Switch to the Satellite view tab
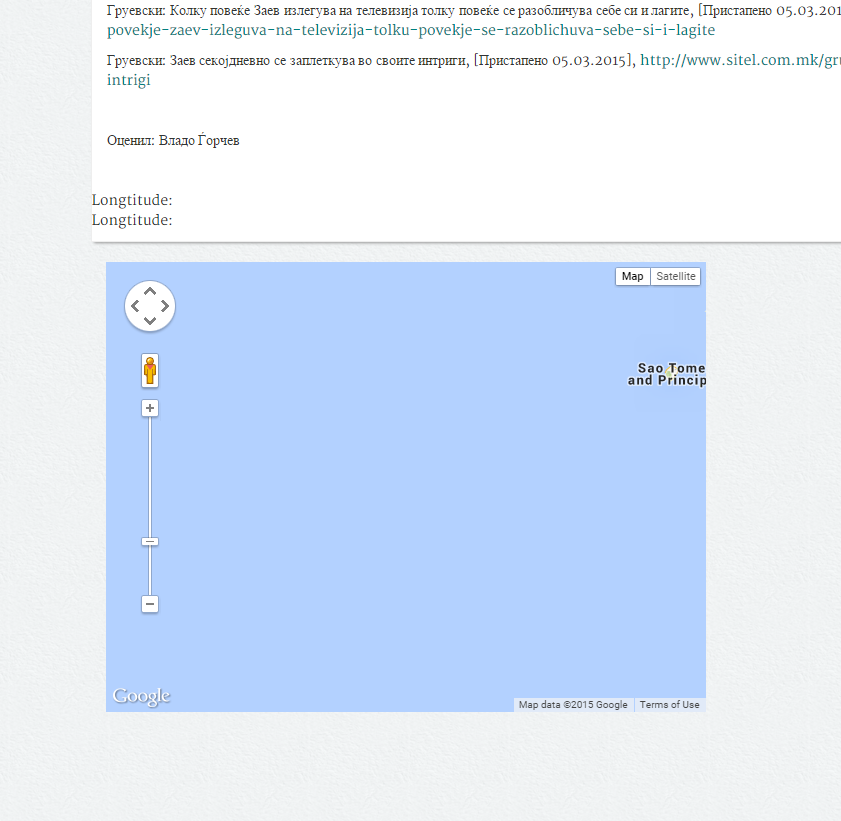Image resolution: width=841 pixels, height=821 pixels. 675,277
